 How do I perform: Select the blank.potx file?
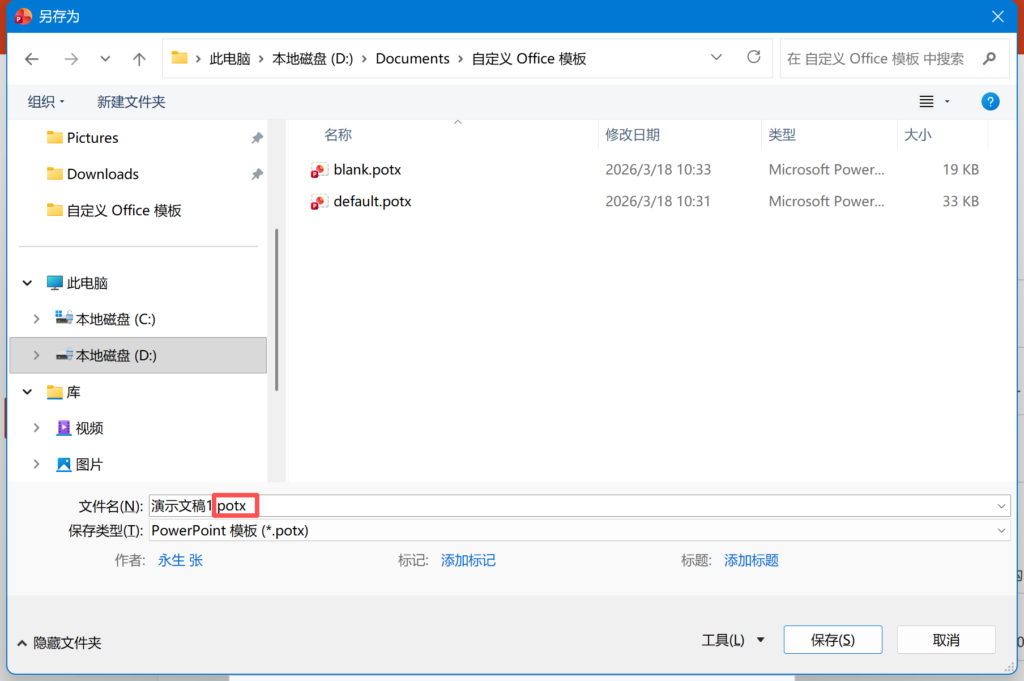[367, 170]
